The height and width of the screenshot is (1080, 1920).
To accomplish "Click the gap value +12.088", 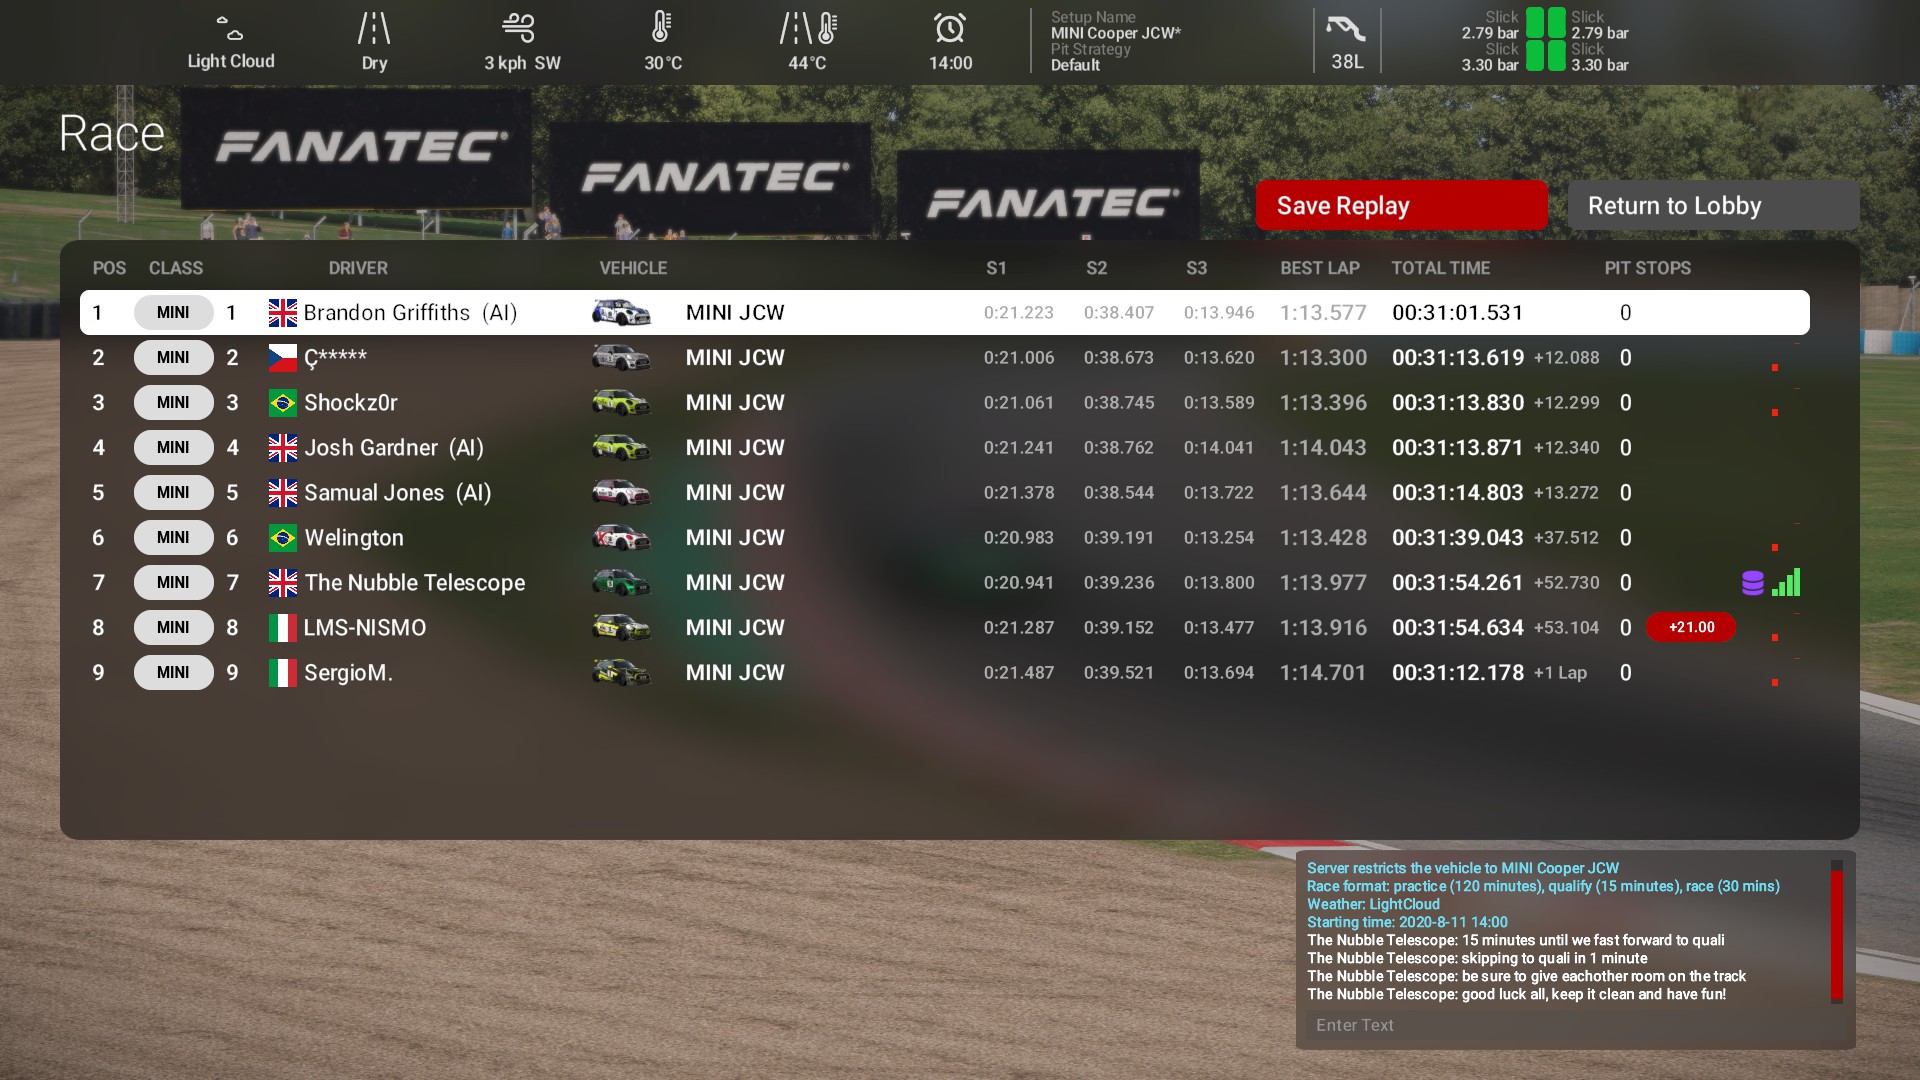I will (x=1566, y=358).
